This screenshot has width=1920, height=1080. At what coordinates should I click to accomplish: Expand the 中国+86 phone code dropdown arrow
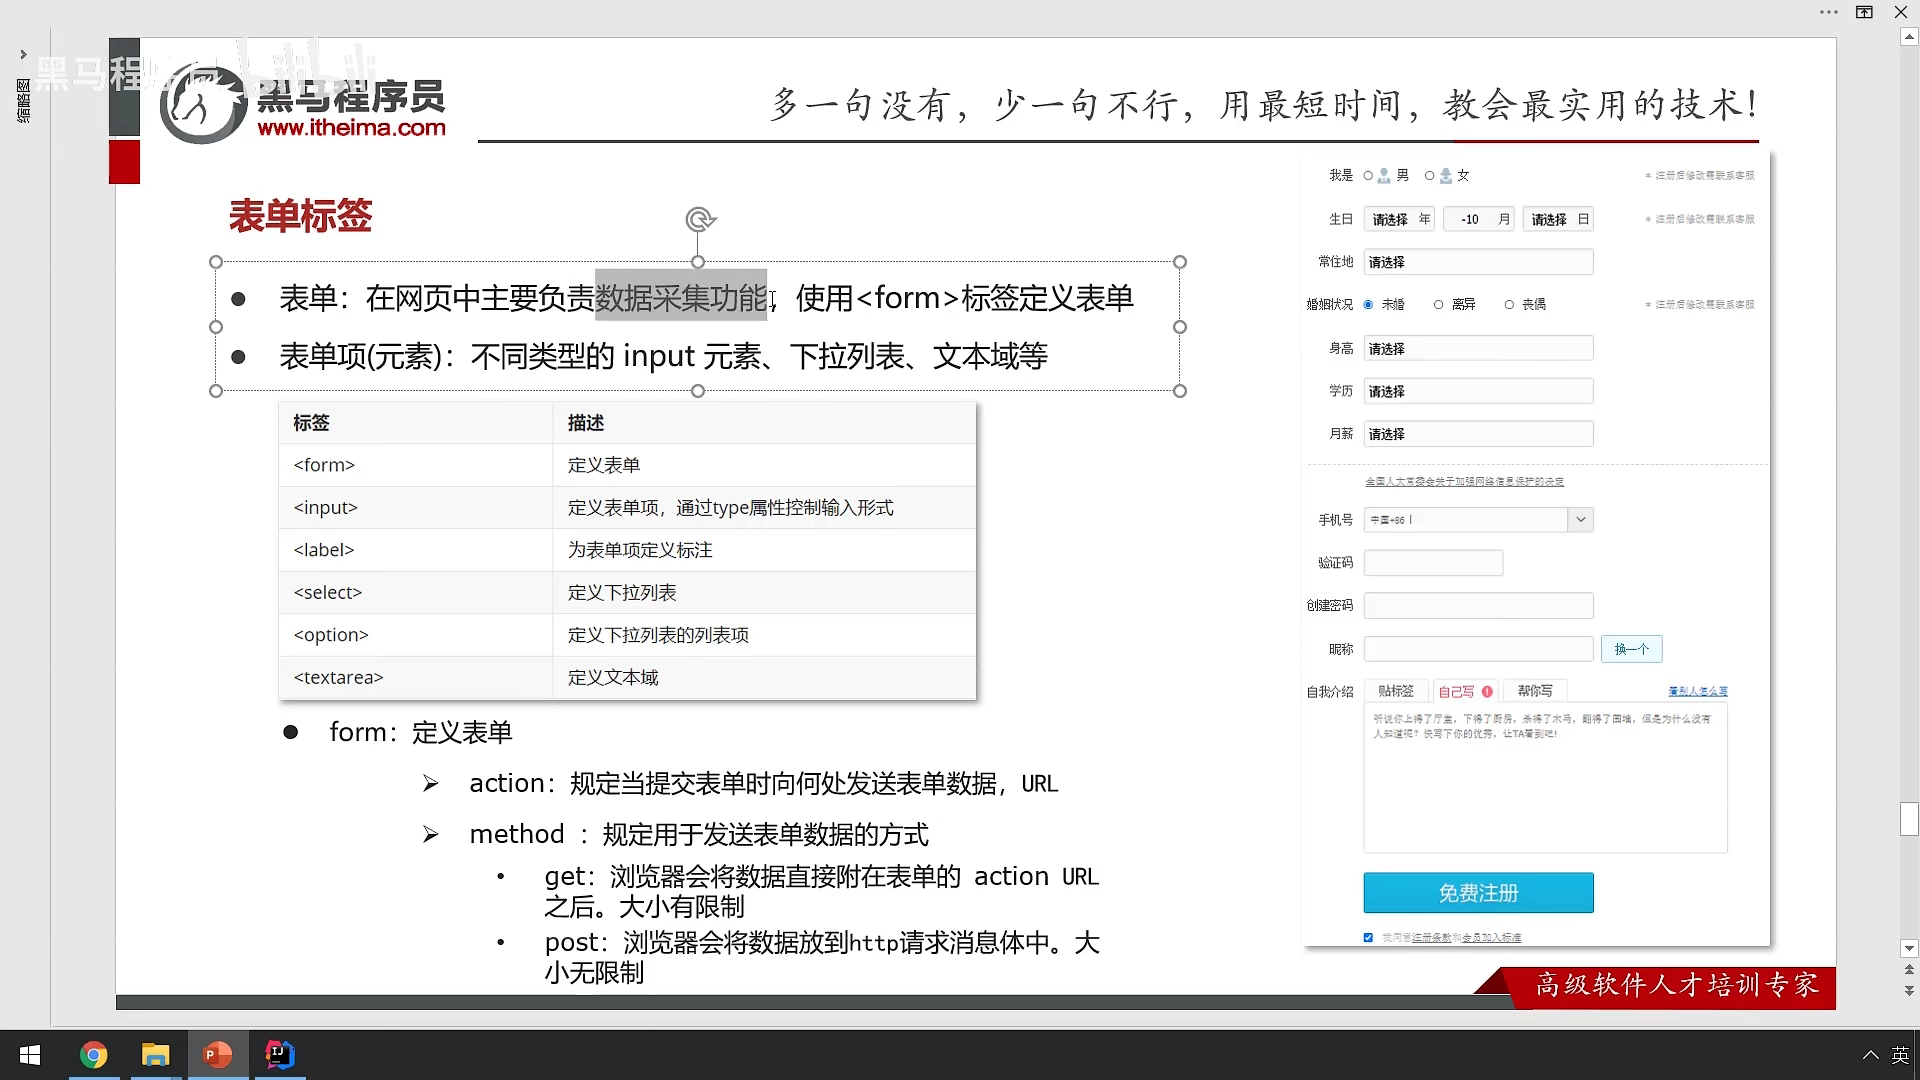pyautogui.click(x=1580, y=520)
